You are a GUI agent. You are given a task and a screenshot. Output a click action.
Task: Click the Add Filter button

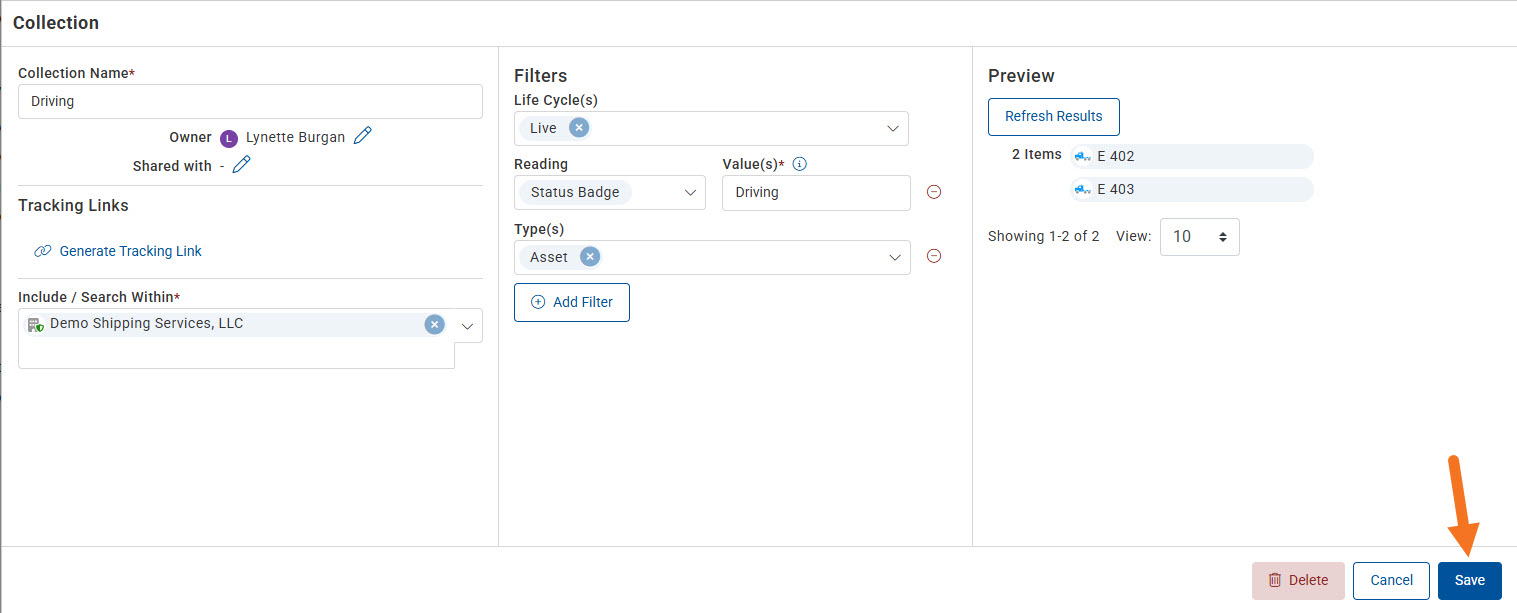[572, 302]
